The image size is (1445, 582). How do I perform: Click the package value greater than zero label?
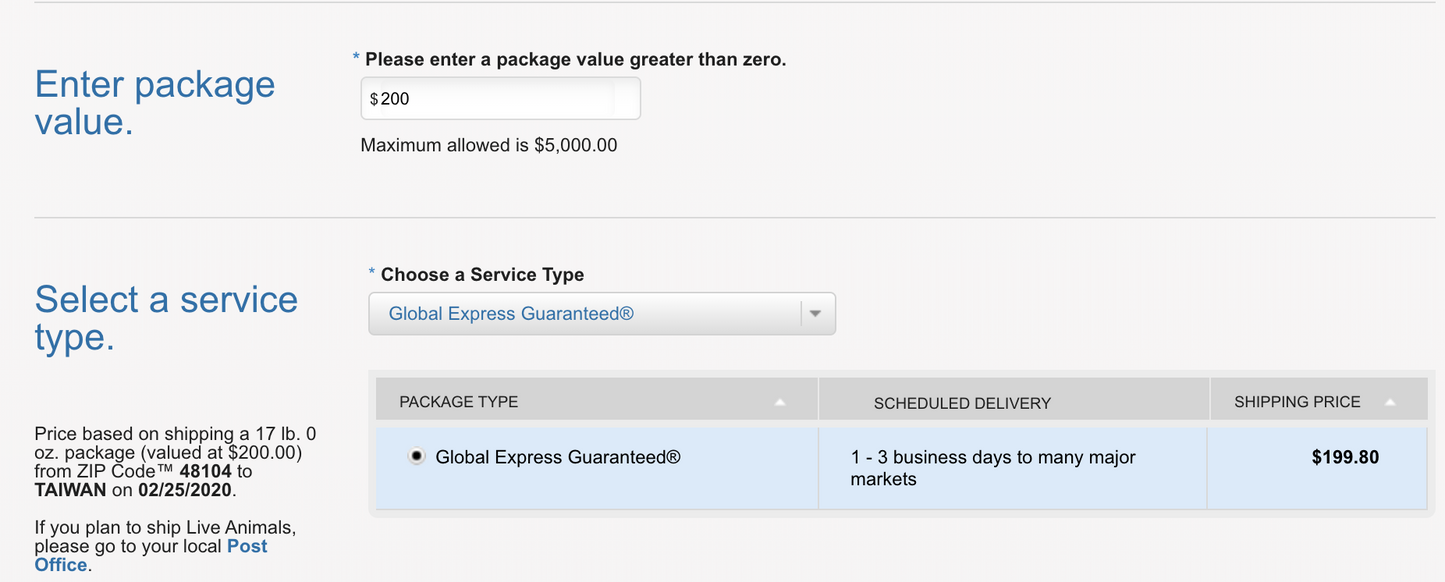click(x=575, y=60)
